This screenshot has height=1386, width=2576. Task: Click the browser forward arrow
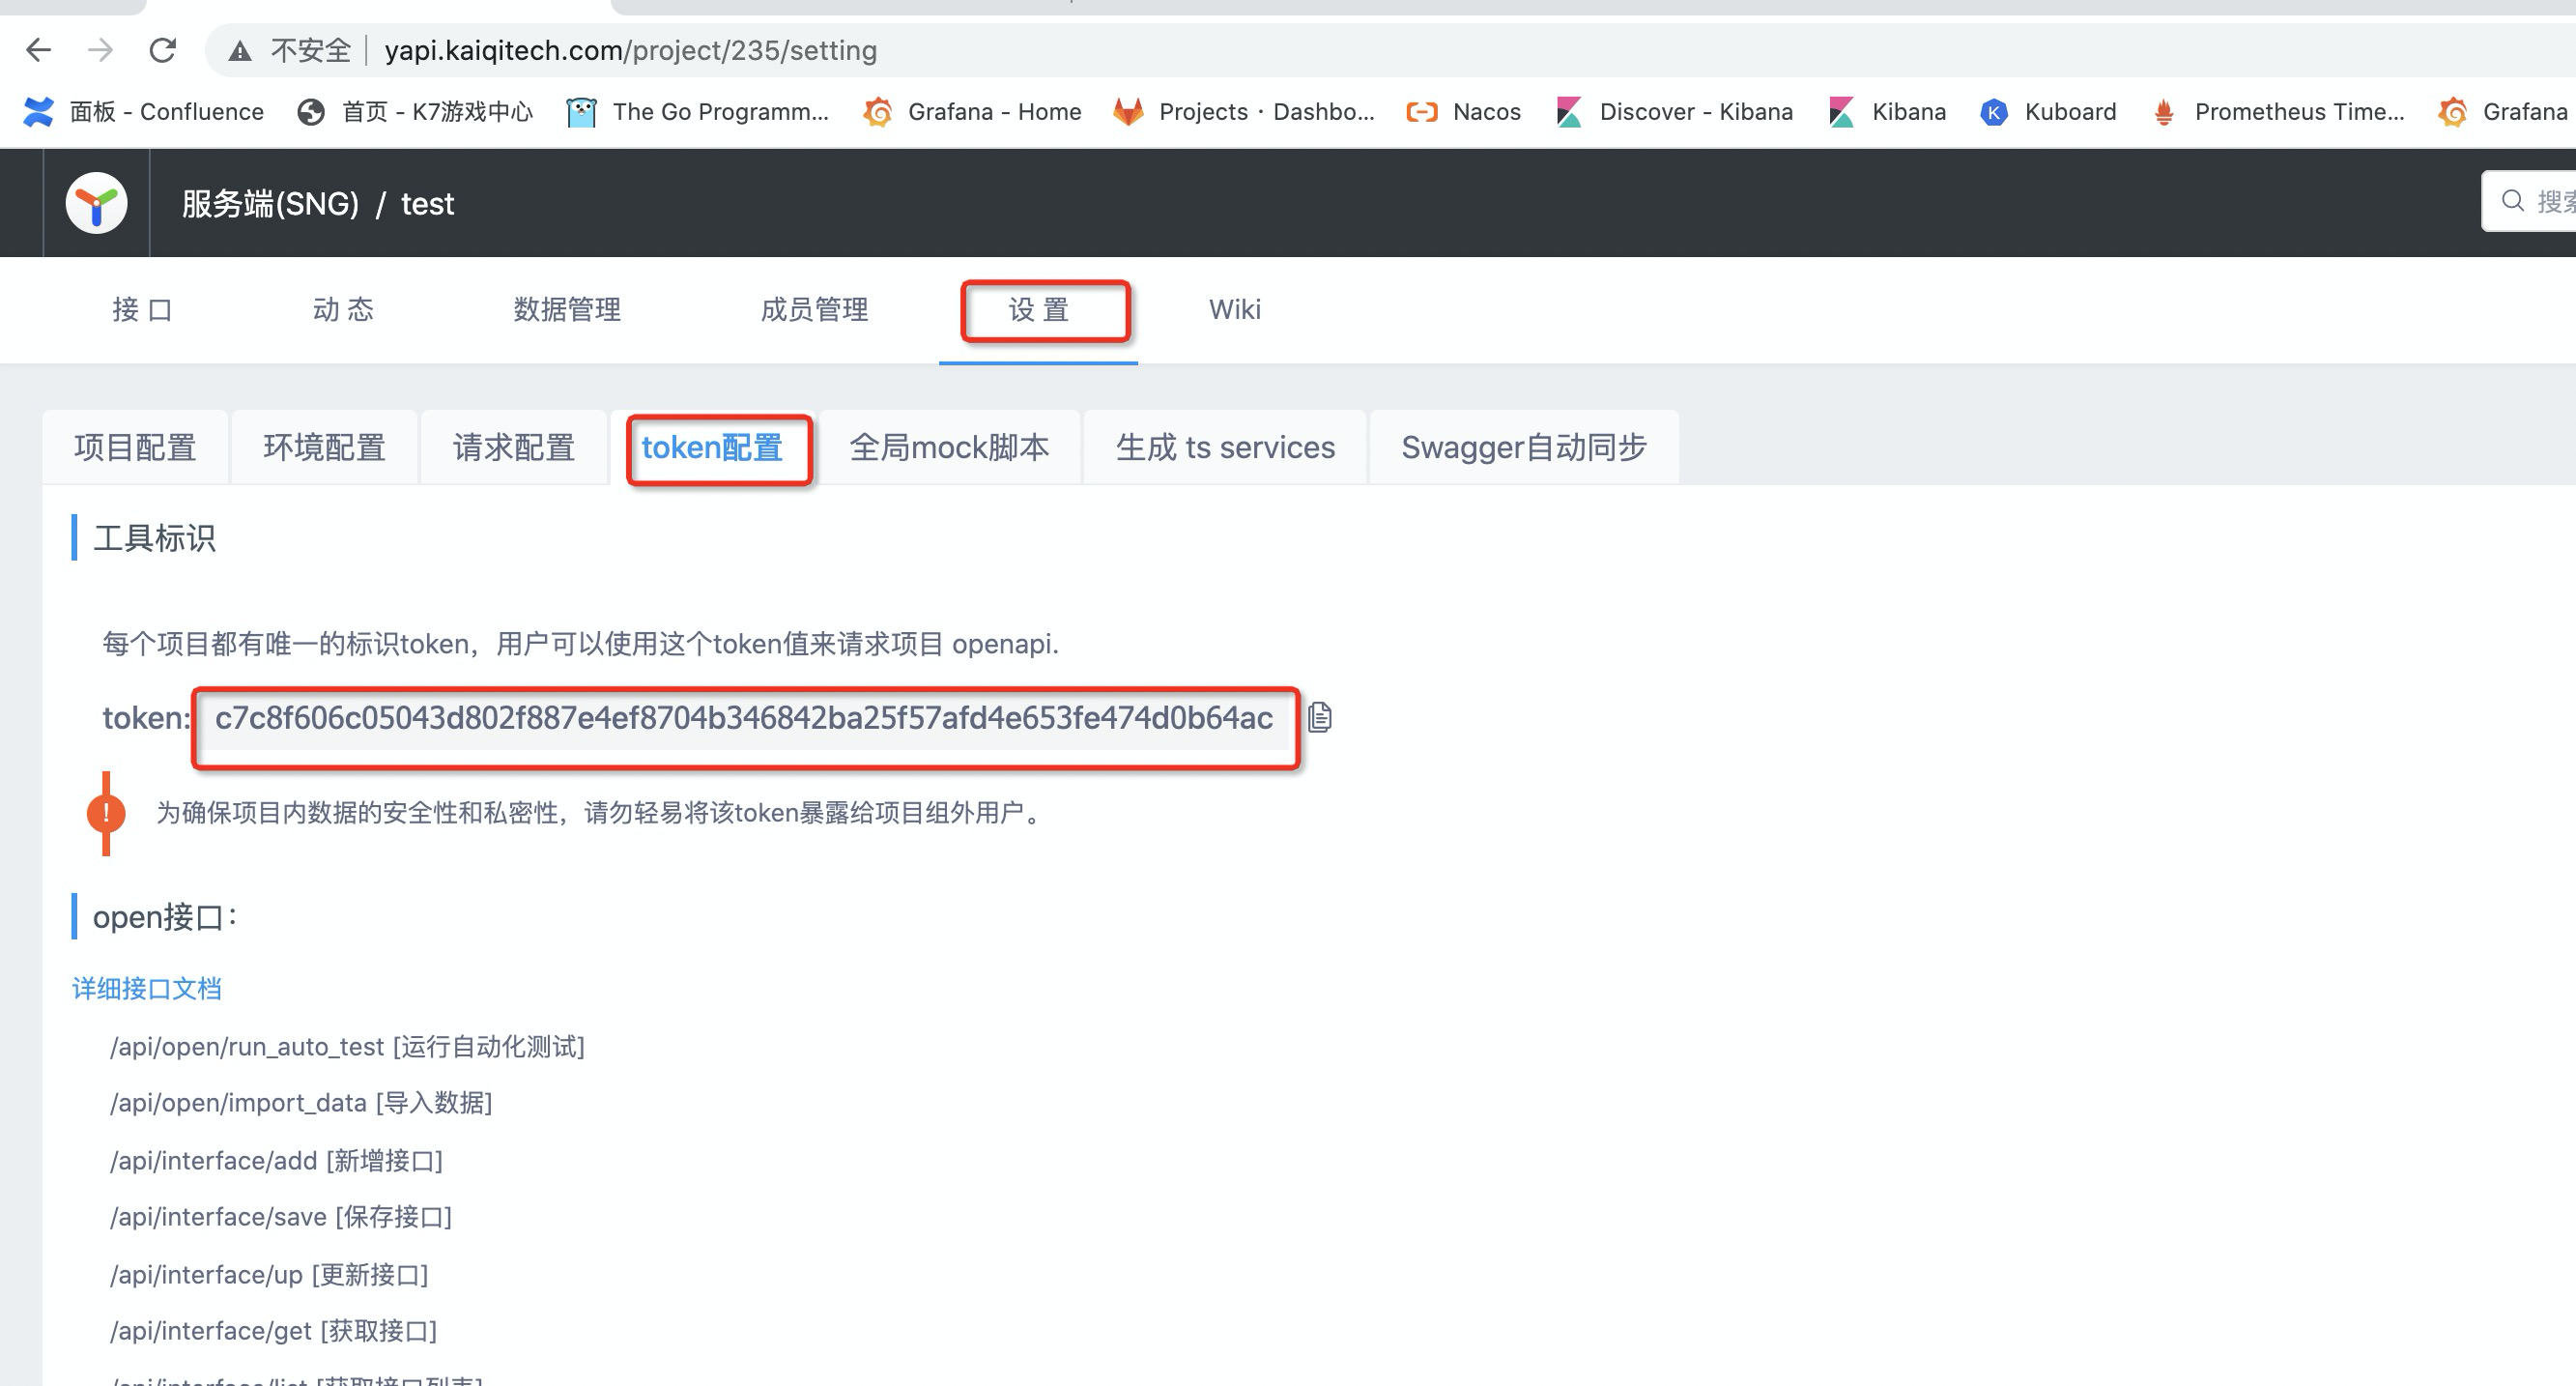(100, 50)
